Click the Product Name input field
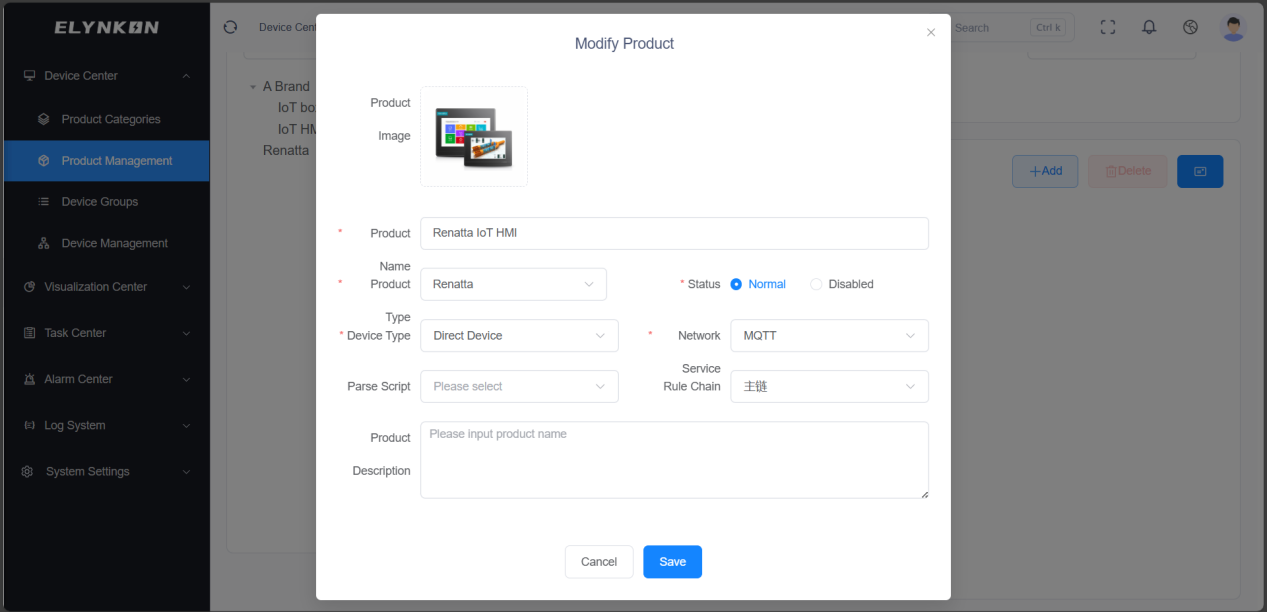This screenshot has width=1267, height=612. 674,233
